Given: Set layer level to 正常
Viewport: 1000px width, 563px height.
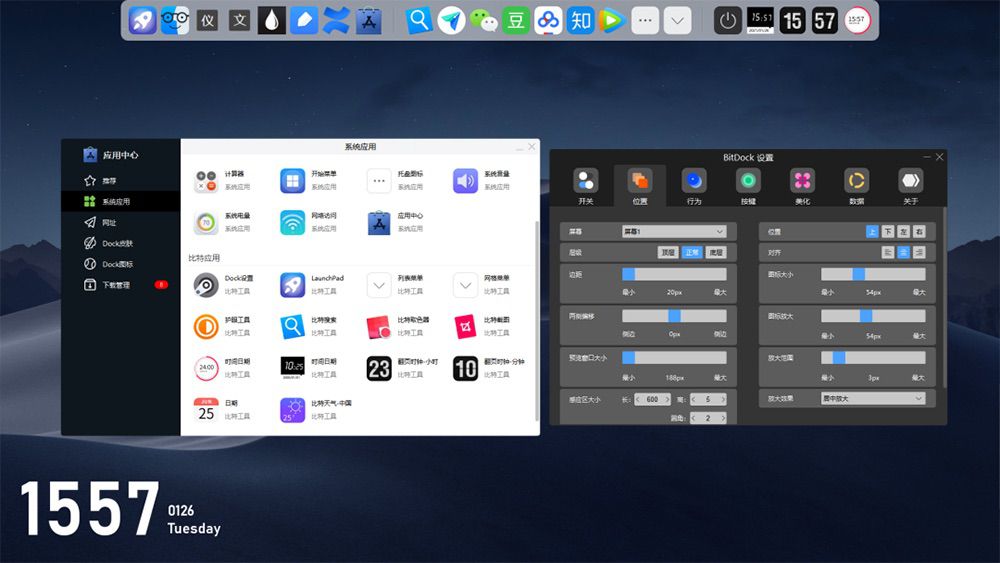Looking at the screenshot, I should [x=692, y=252].
